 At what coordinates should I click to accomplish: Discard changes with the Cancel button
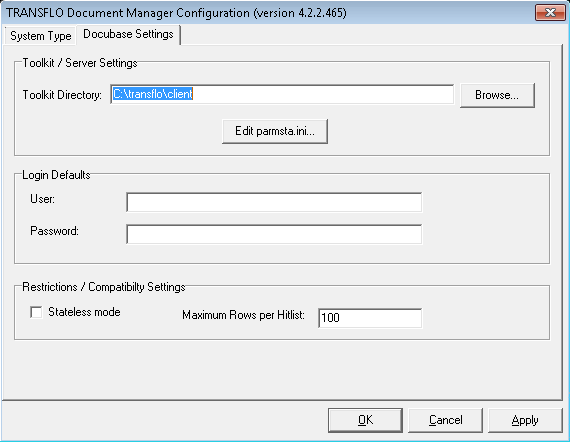[446, 420]
